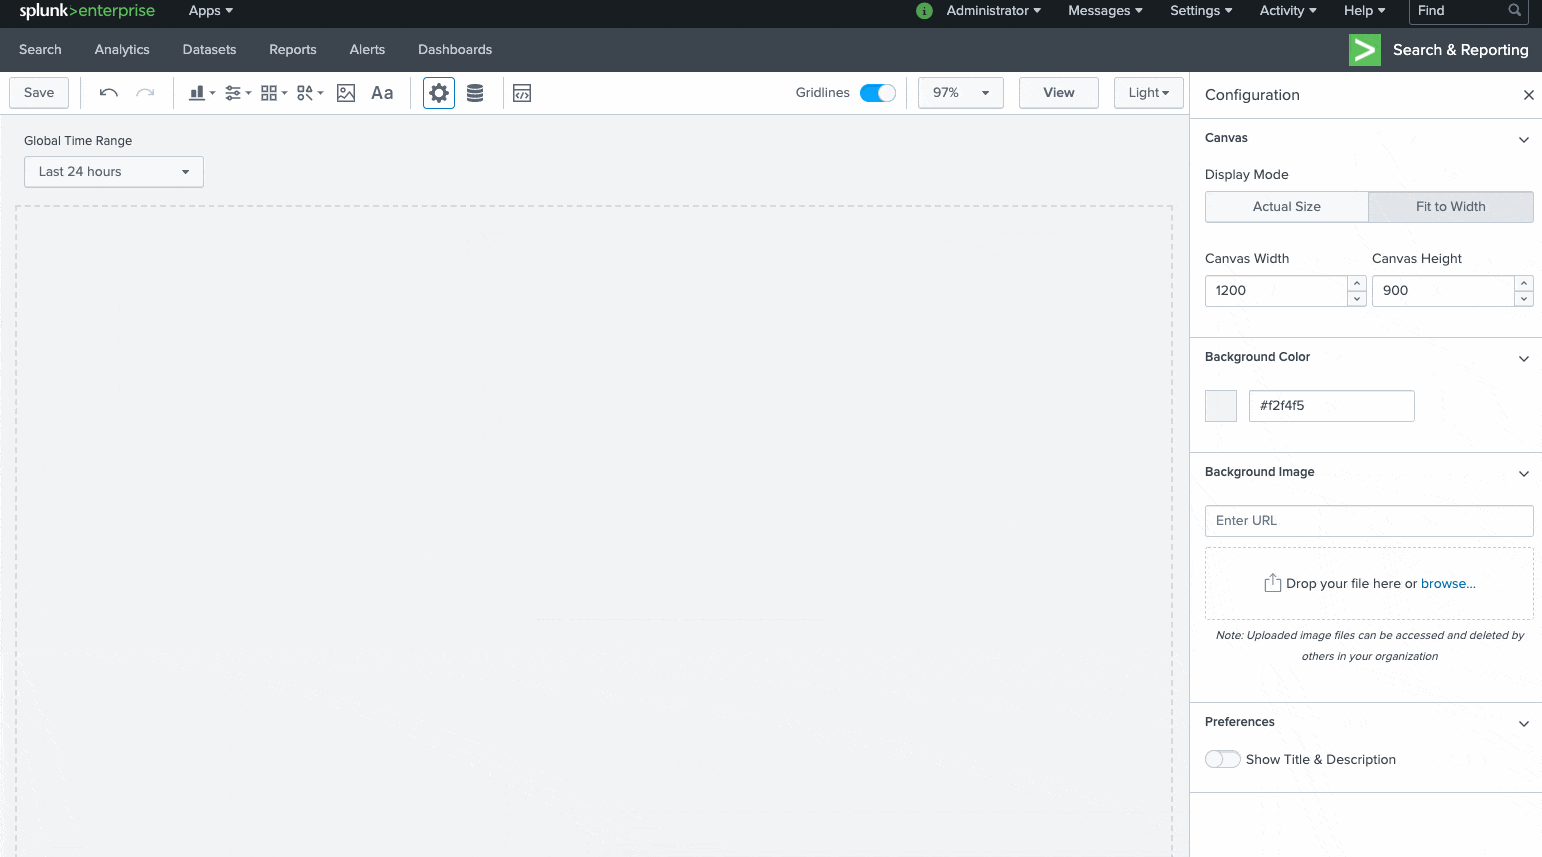
Task: Collapse the Background Color section
Action: pyautogui.click(x=1523, y=358)
